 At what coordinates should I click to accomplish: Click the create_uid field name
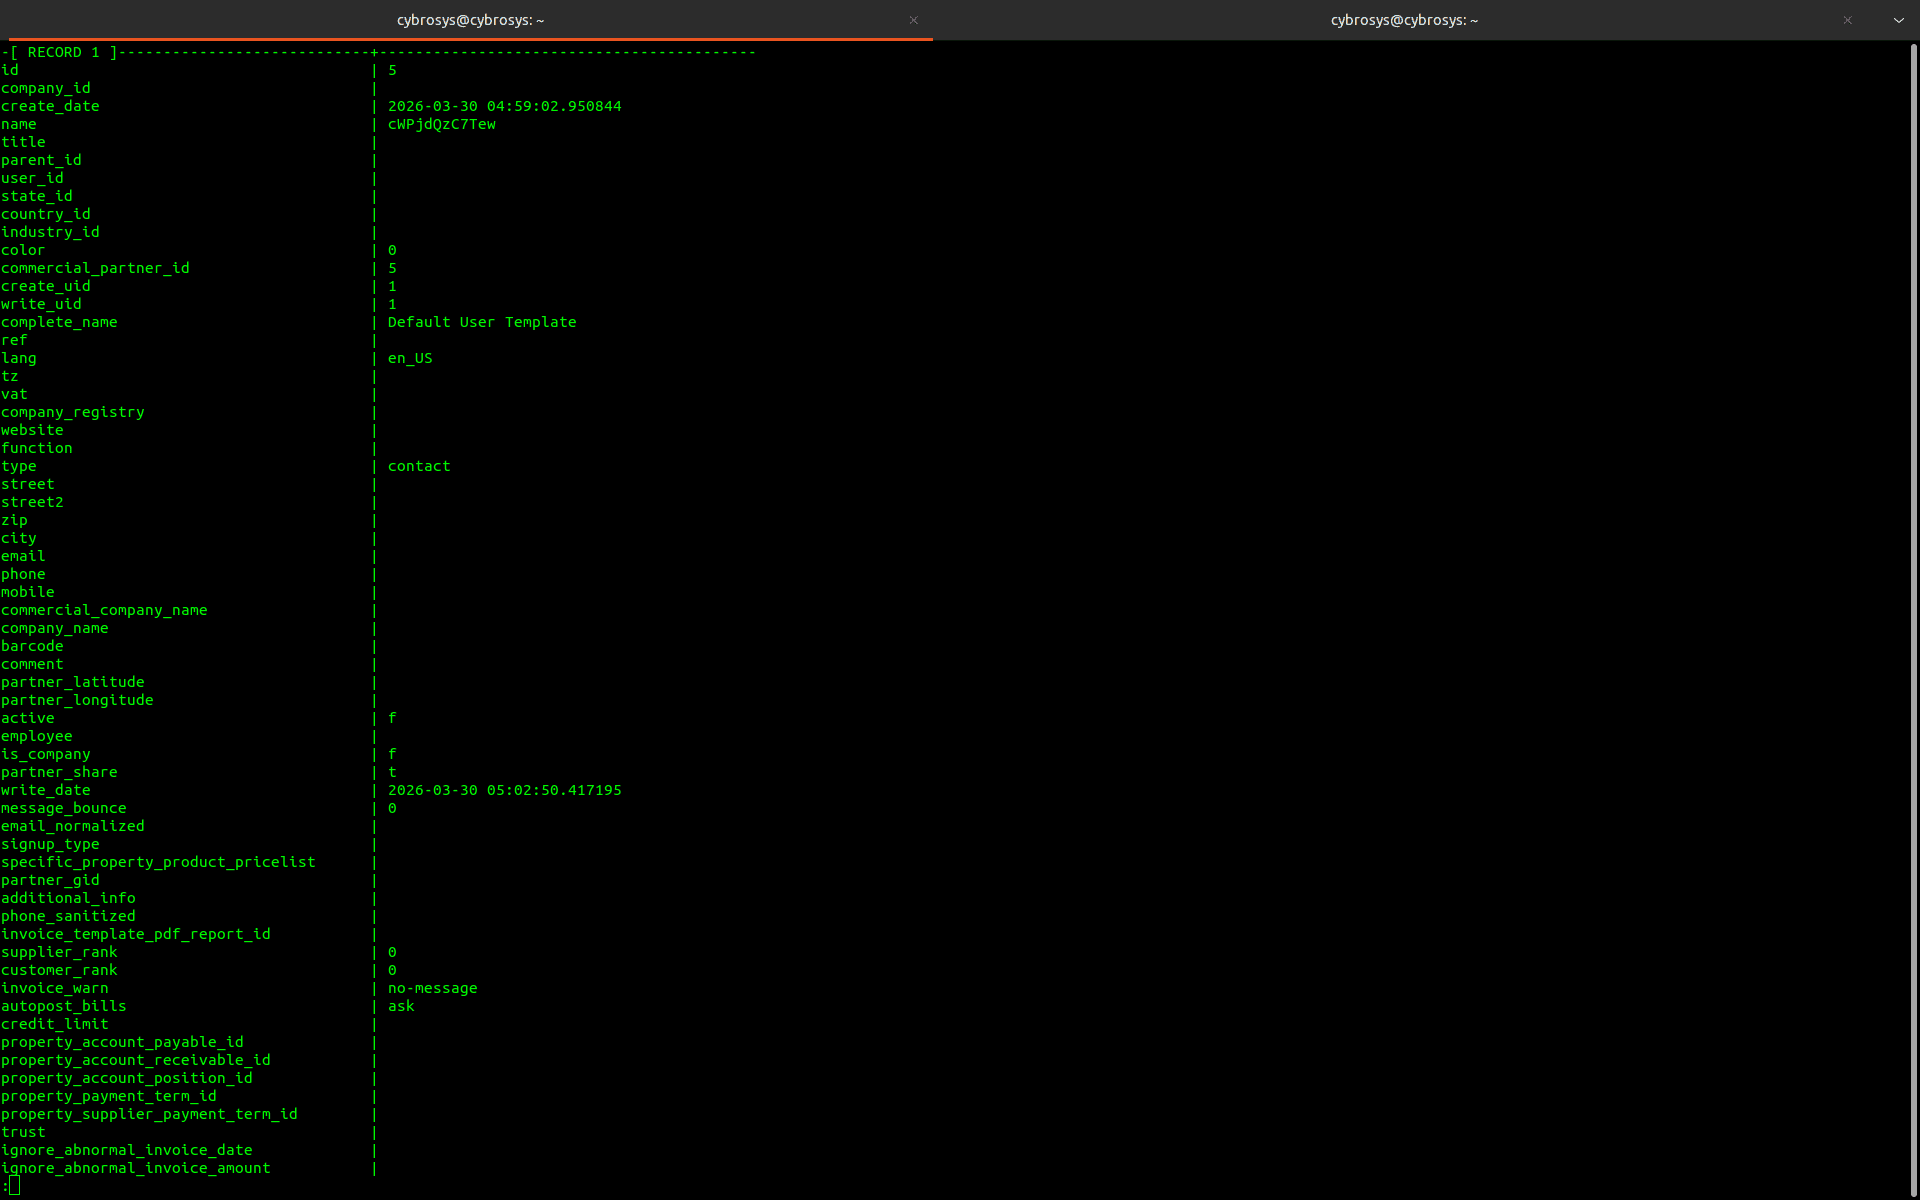click(x=46, y=286)
